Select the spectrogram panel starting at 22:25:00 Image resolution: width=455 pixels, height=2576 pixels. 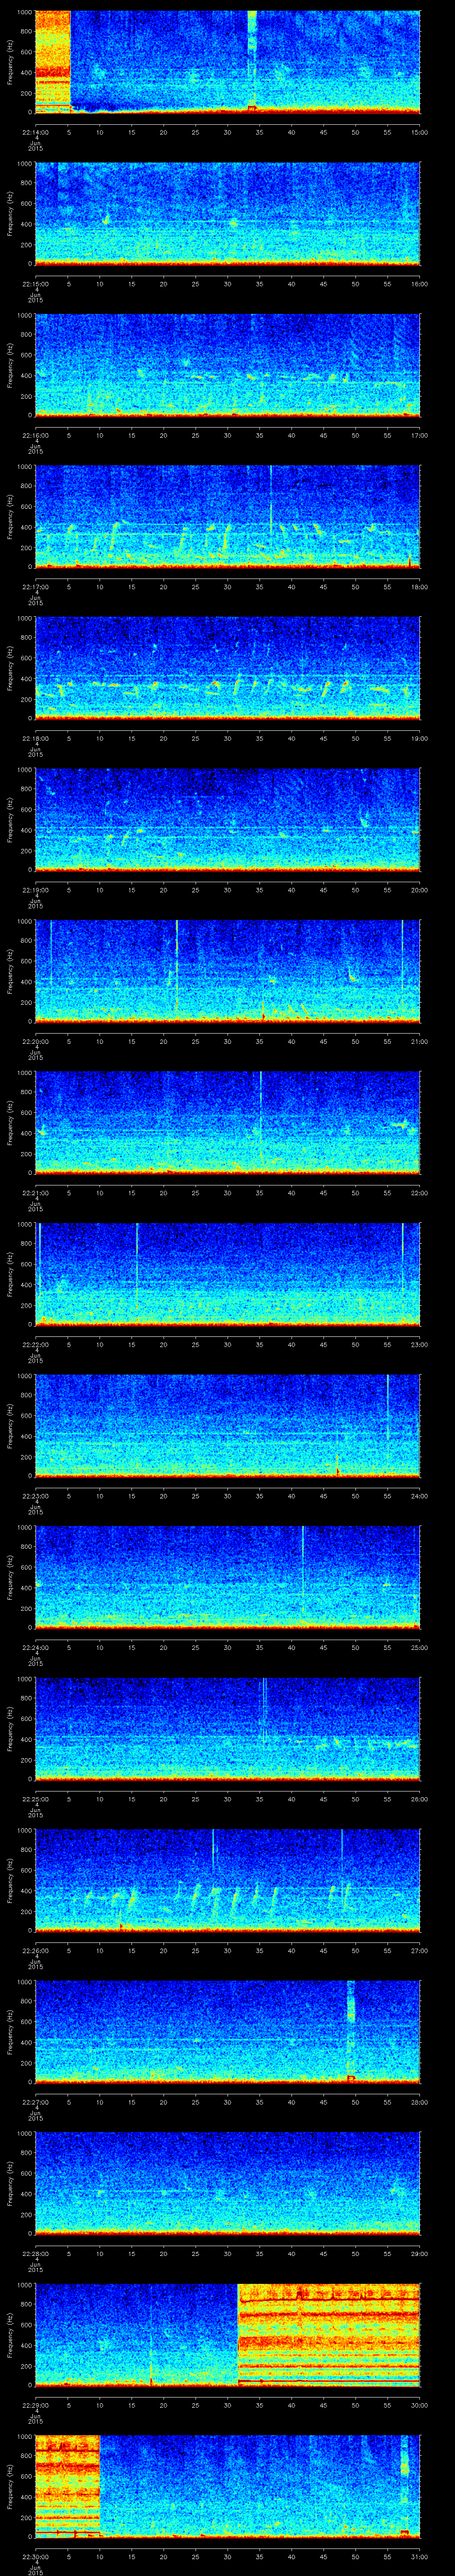[x=228, y=1729]
